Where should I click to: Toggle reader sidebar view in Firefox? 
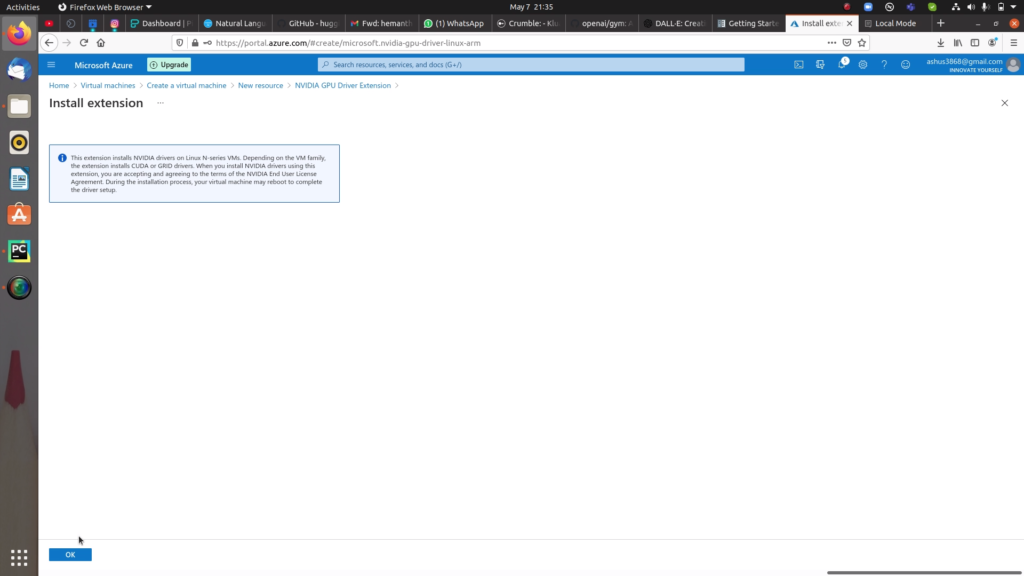(975, 43)
